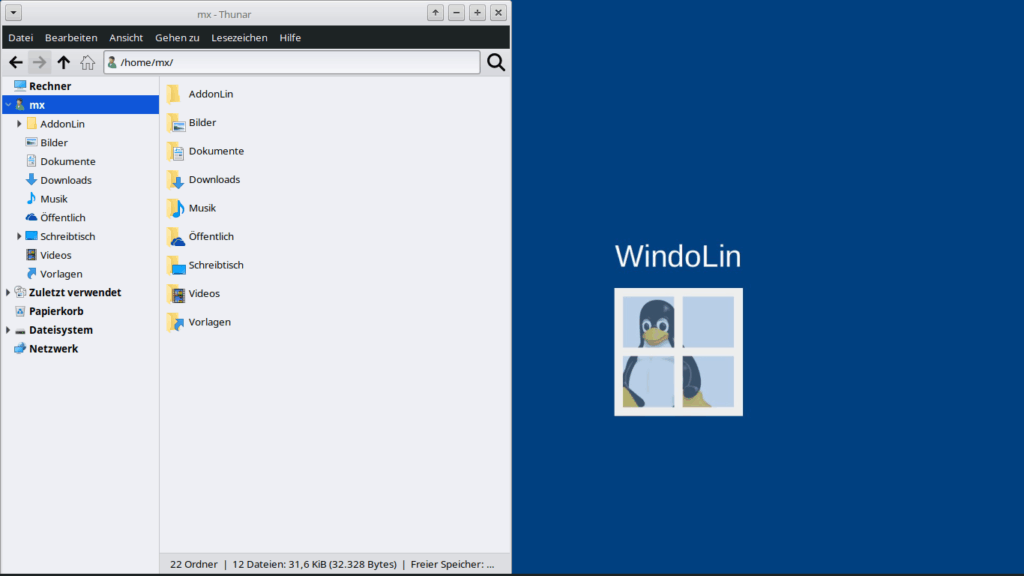Image resolution: width=1024 pixels, height=576 pixels.
Task: Maximize the Thunar window
Action: pyautogui.click(x=477, y=12)
